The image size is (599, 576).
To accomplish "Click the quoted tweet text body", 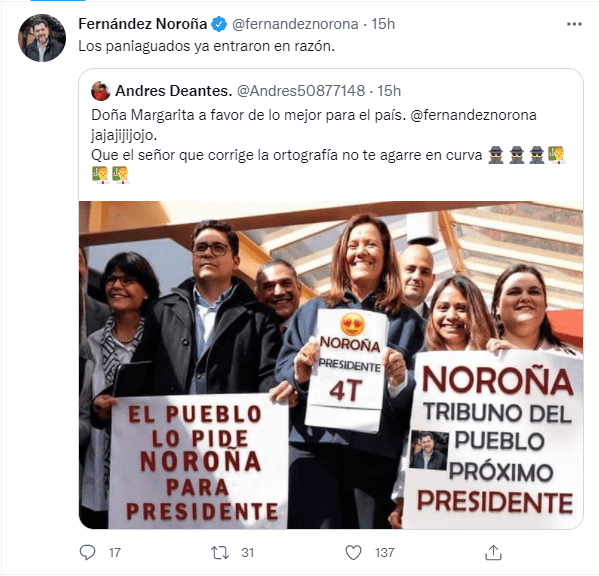I will click(x=329, y=145).
